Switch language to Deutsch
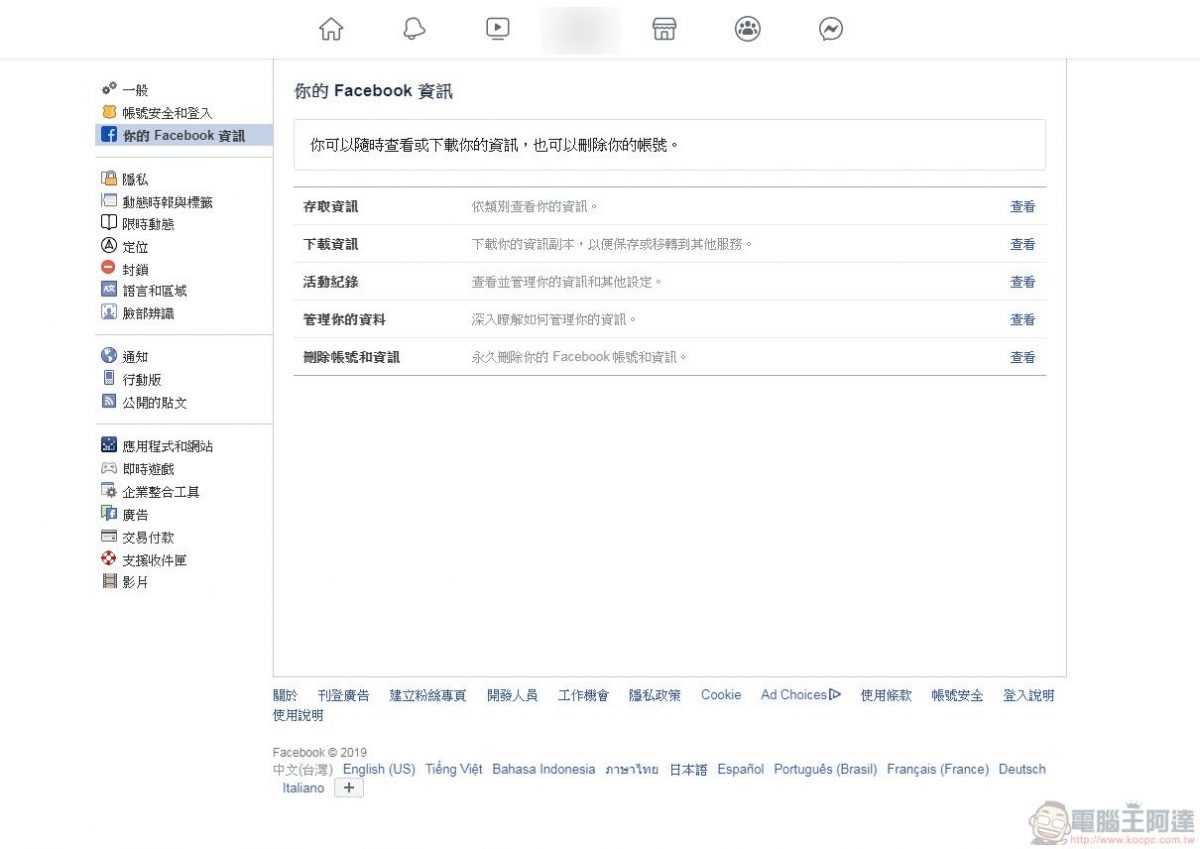This screenshot has width=1200, height=849. 1022,769
